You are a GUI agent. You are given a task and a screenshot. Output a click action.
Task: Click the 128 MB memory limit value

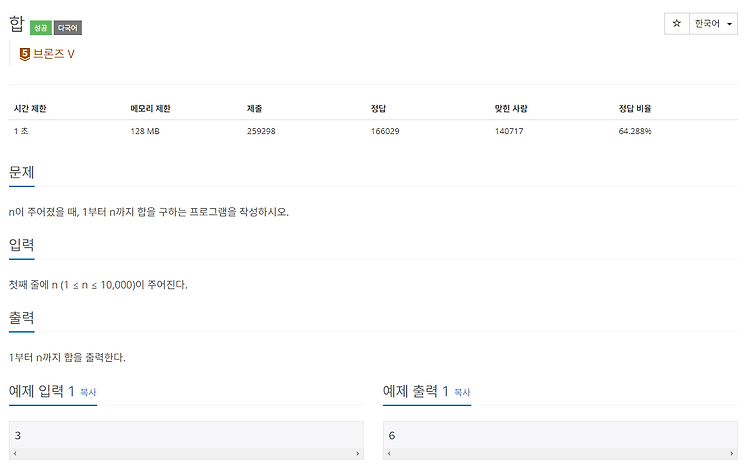point(145,131)
